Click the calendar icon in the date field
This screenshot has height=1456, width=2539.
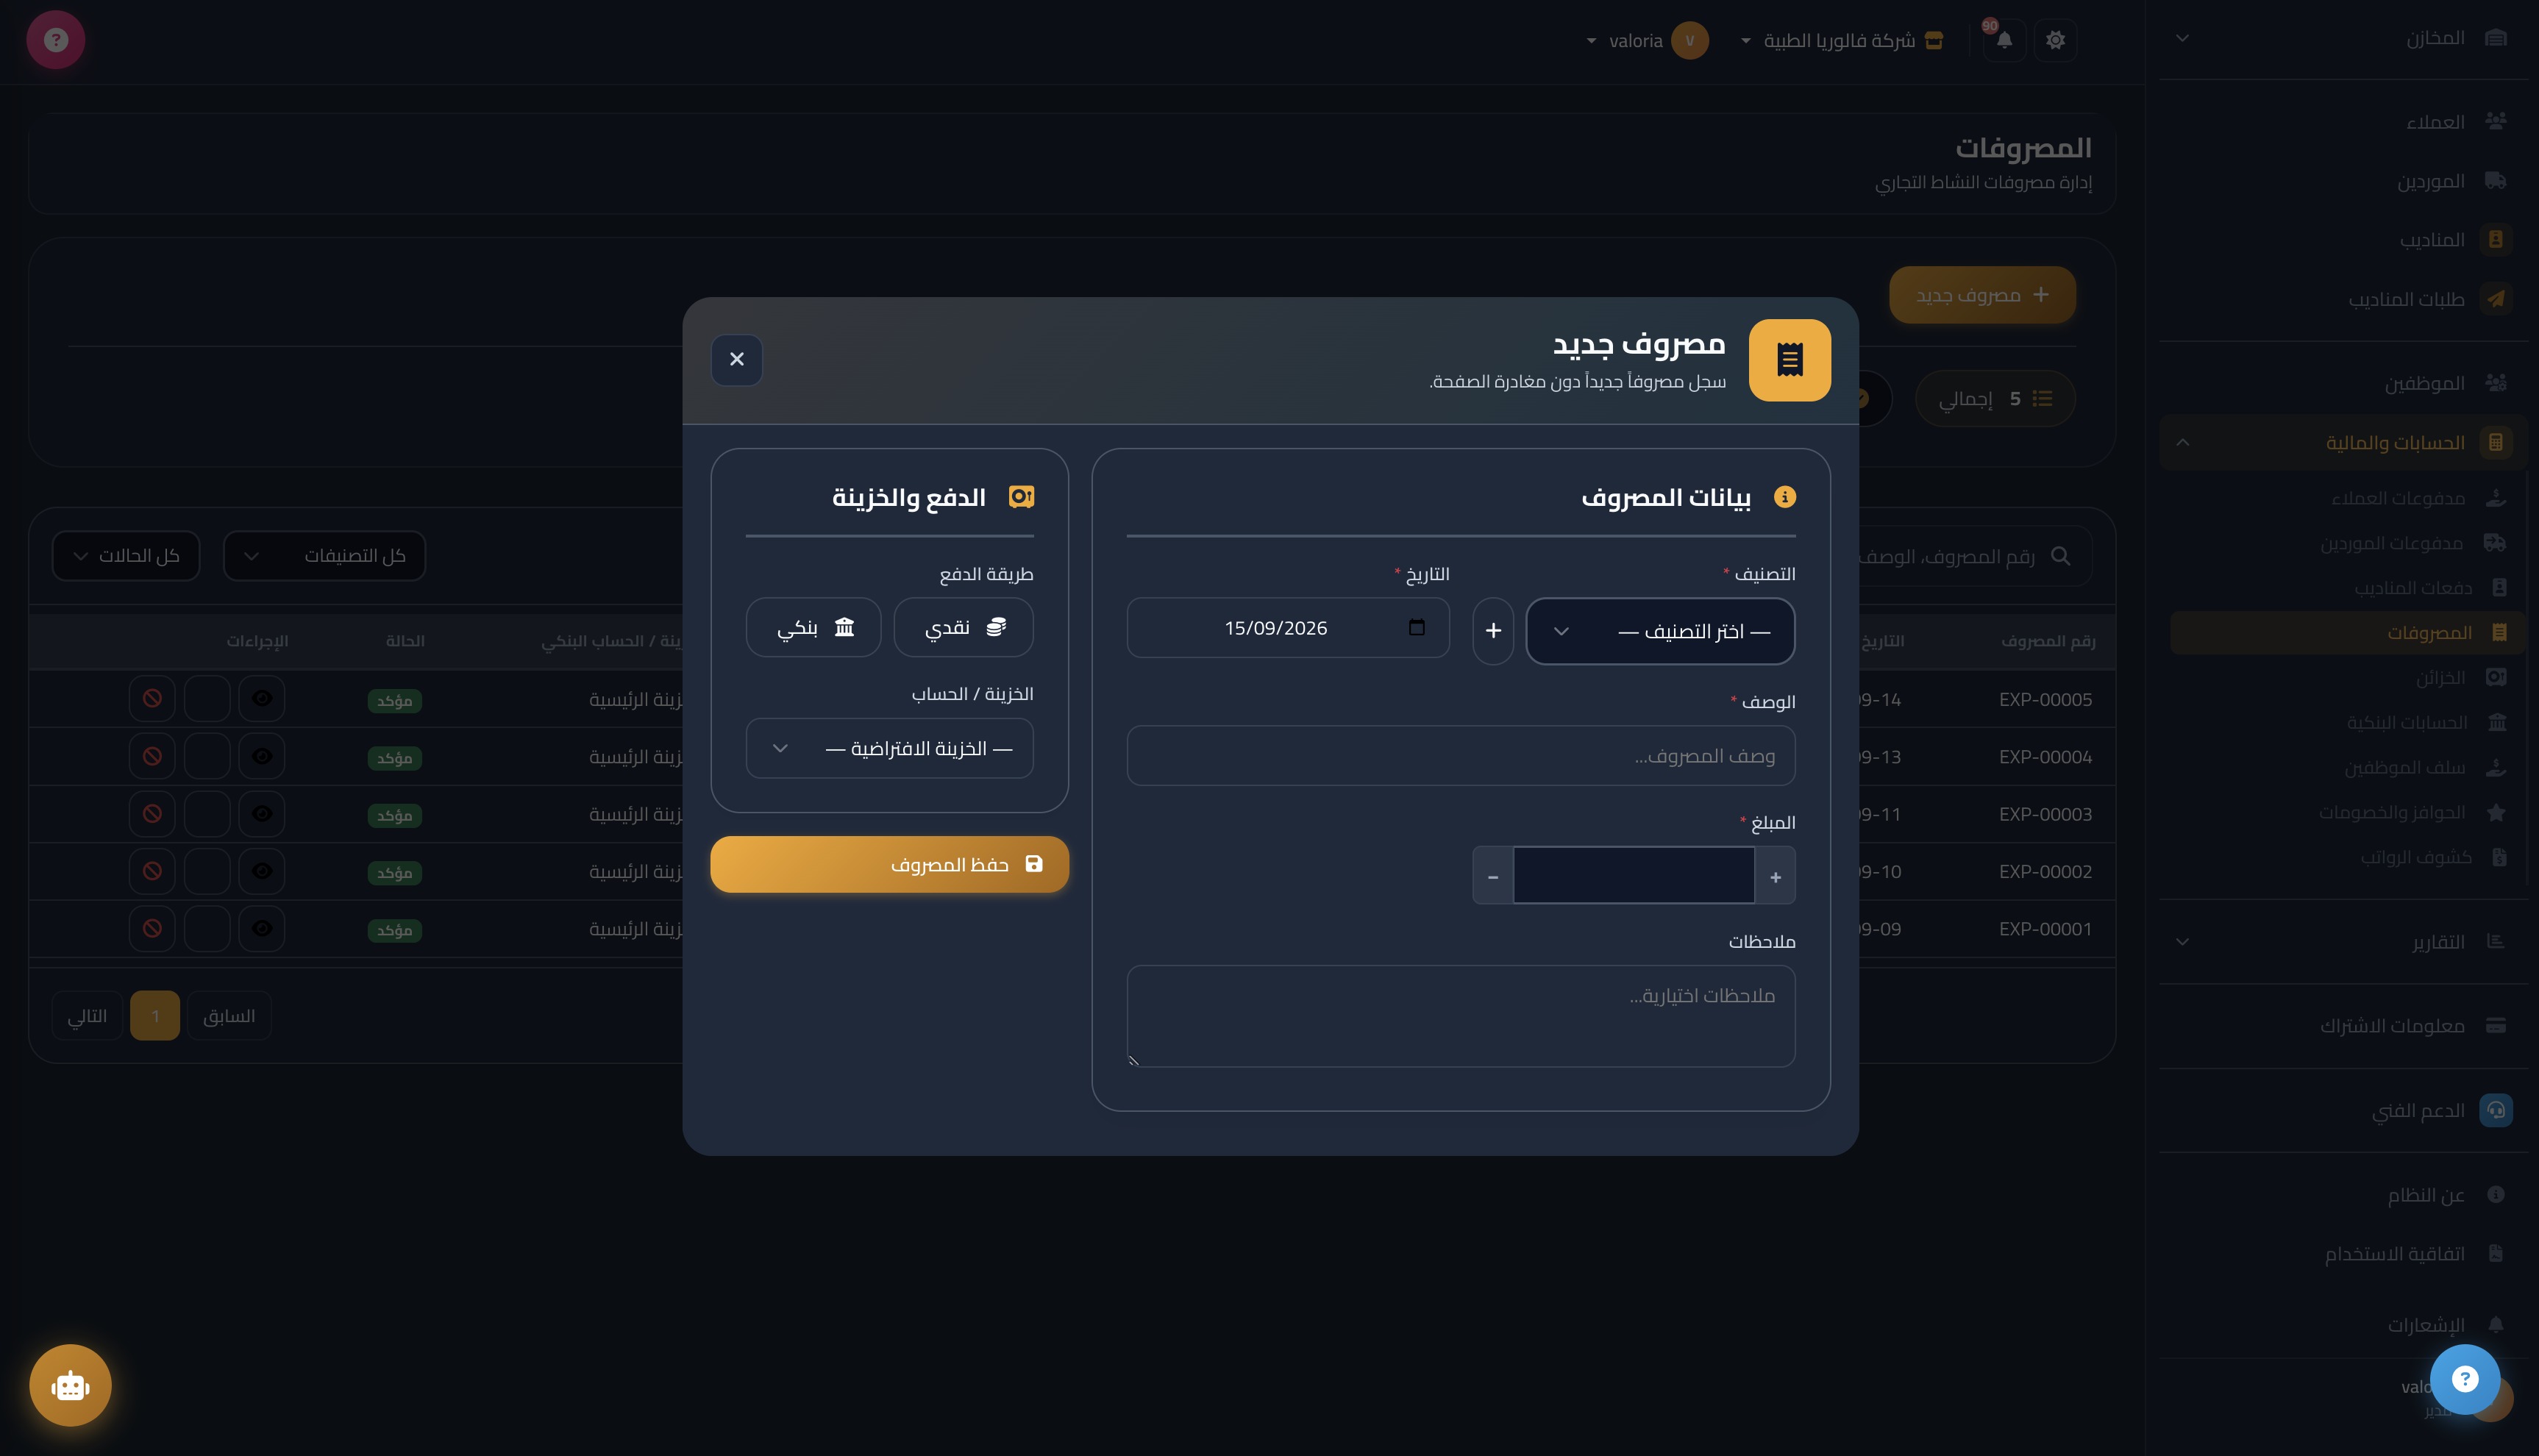pyautogui.click(x=1416, y=628)
